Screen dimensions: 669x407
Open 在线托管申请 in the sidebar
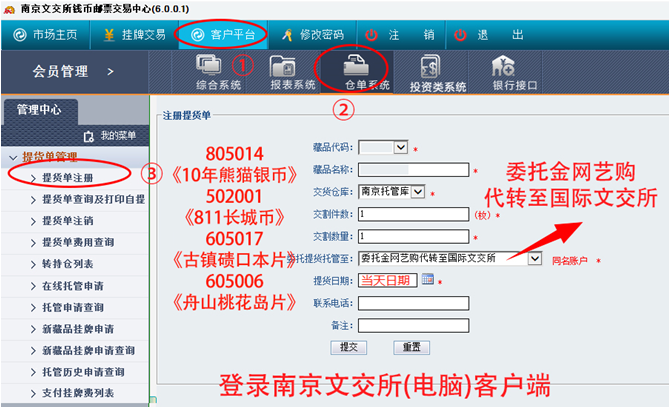(73, 286)
